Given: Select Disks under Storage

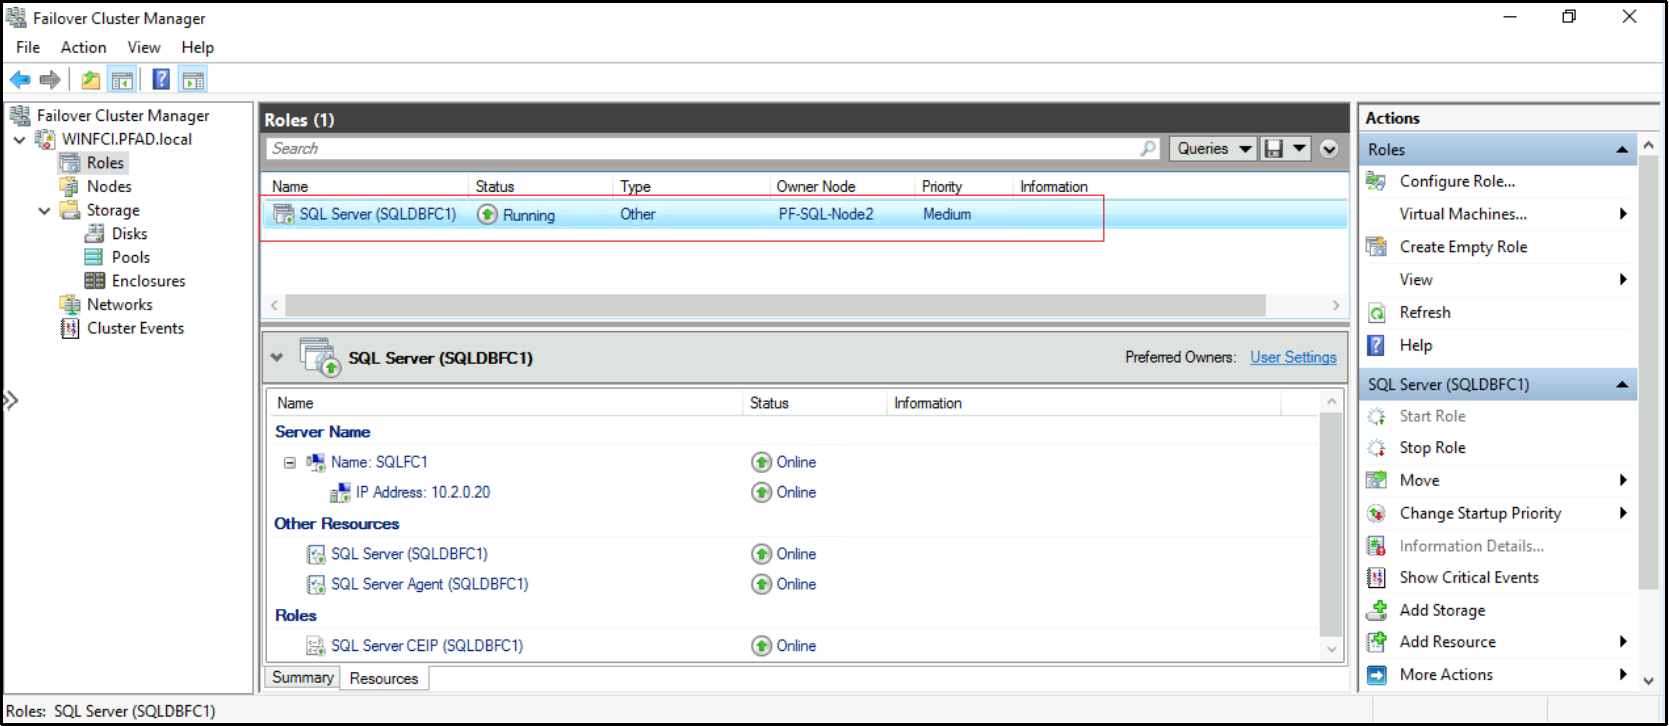Looking at the screenshot, I should 129,234.
